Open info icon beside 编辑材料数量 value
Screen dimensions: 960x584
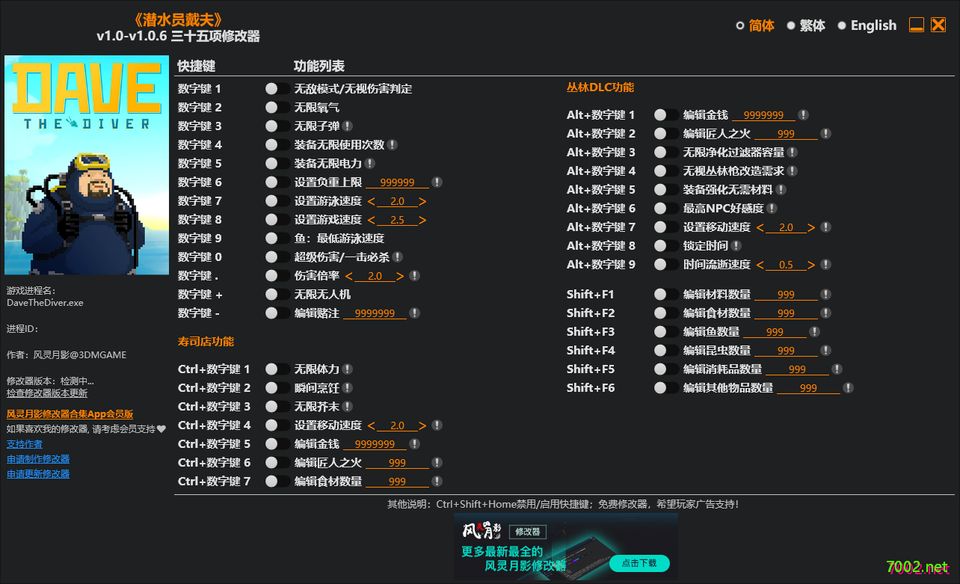click(825, 294)
